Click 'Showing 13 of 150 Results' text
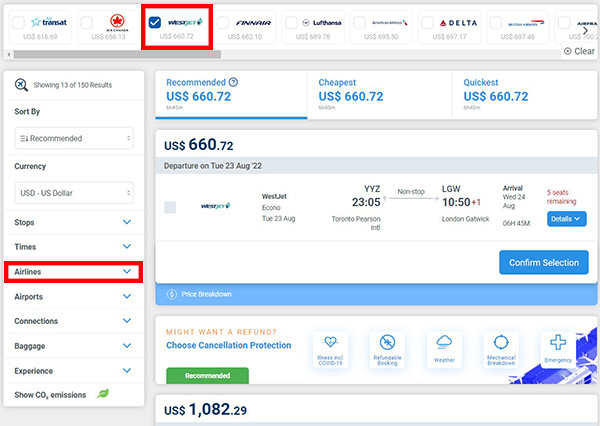Screen dimensions: 600x426 point(73,85)
